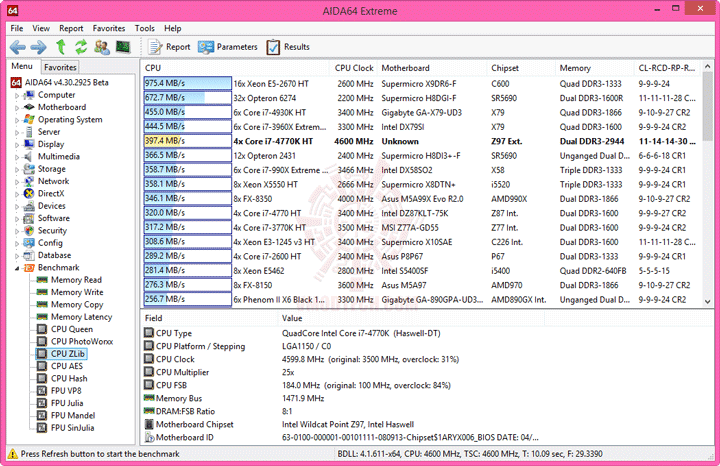Select the Benchmark folder icon

click(29, 268)
